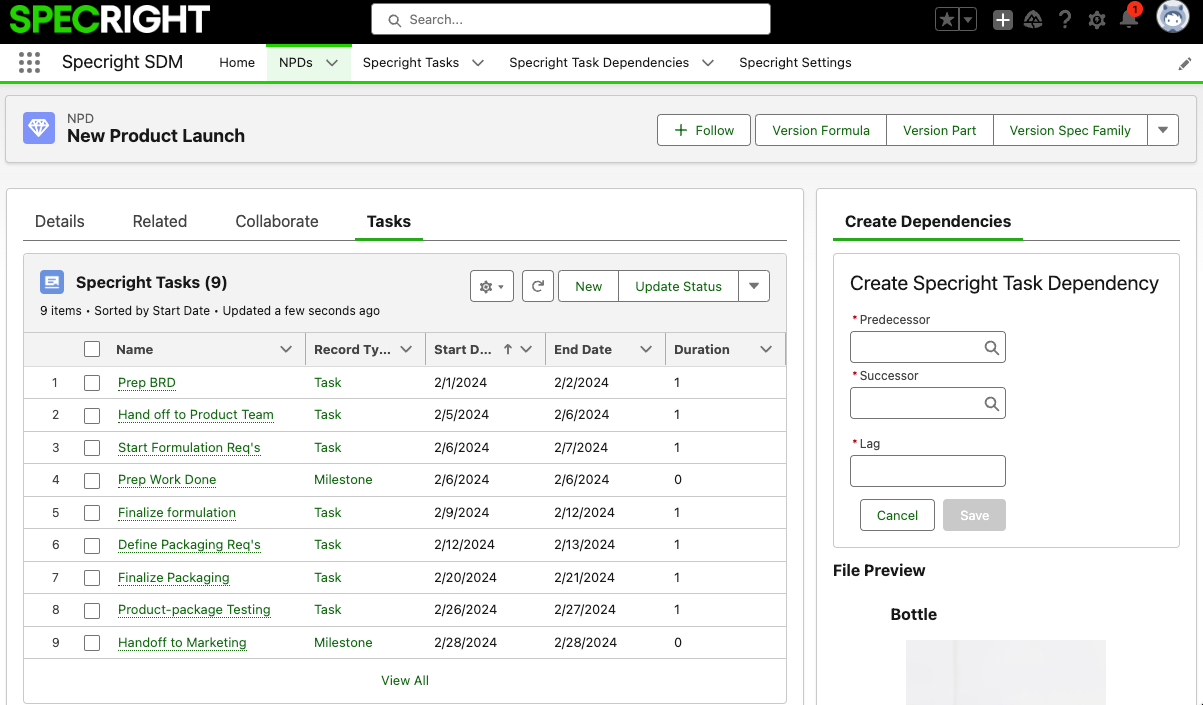The width and height of the screenshot is (1203, 705).
Task: Open the Setup gear icon
Action: click(1097, 20)
